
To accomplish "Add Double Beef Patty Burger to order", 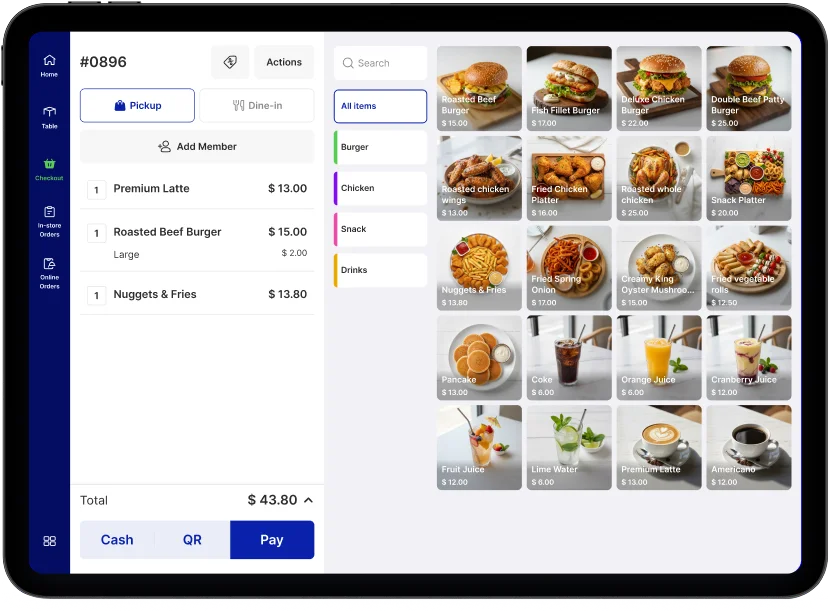I will click(749, 88).
